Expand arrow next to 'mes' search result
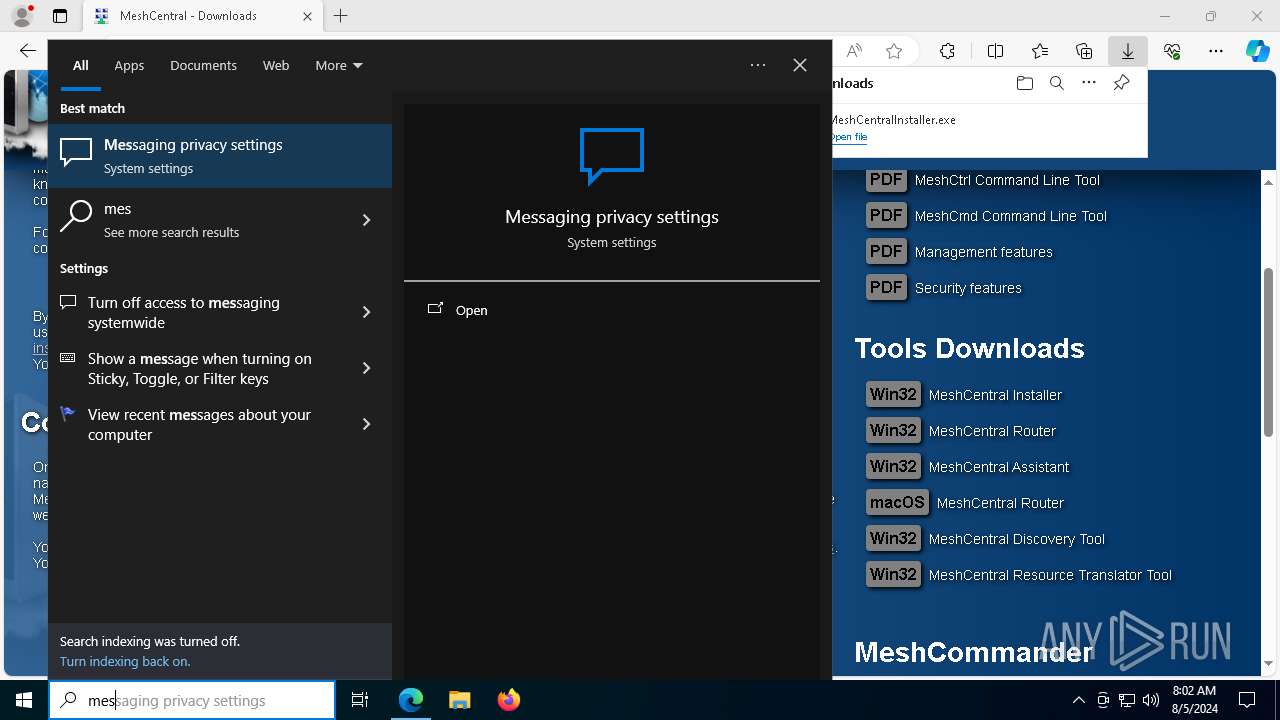Viewport: 1280px width, 720px height. click(x=366, y=220)
